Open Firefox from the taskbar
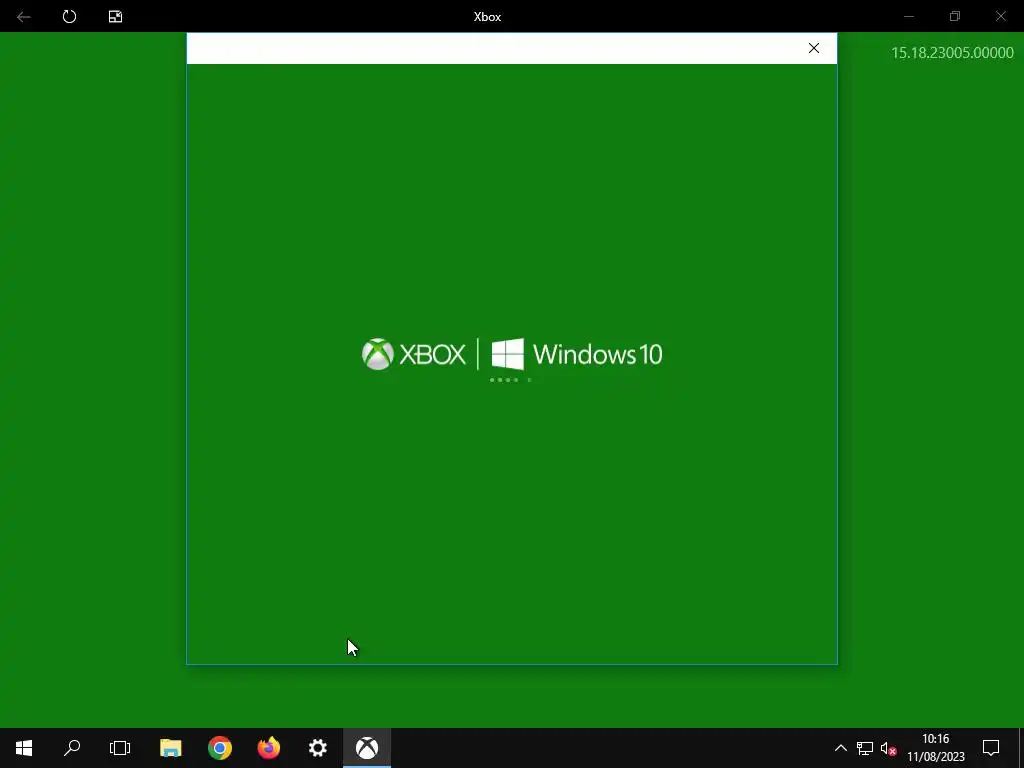This screenshot has height=768, width=1024. 268,748
